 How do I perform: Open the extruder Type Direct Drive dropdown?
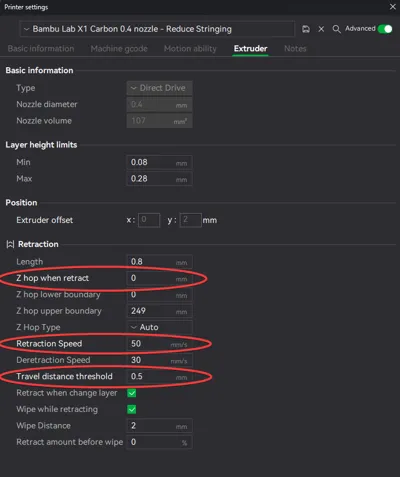[159, 88]
